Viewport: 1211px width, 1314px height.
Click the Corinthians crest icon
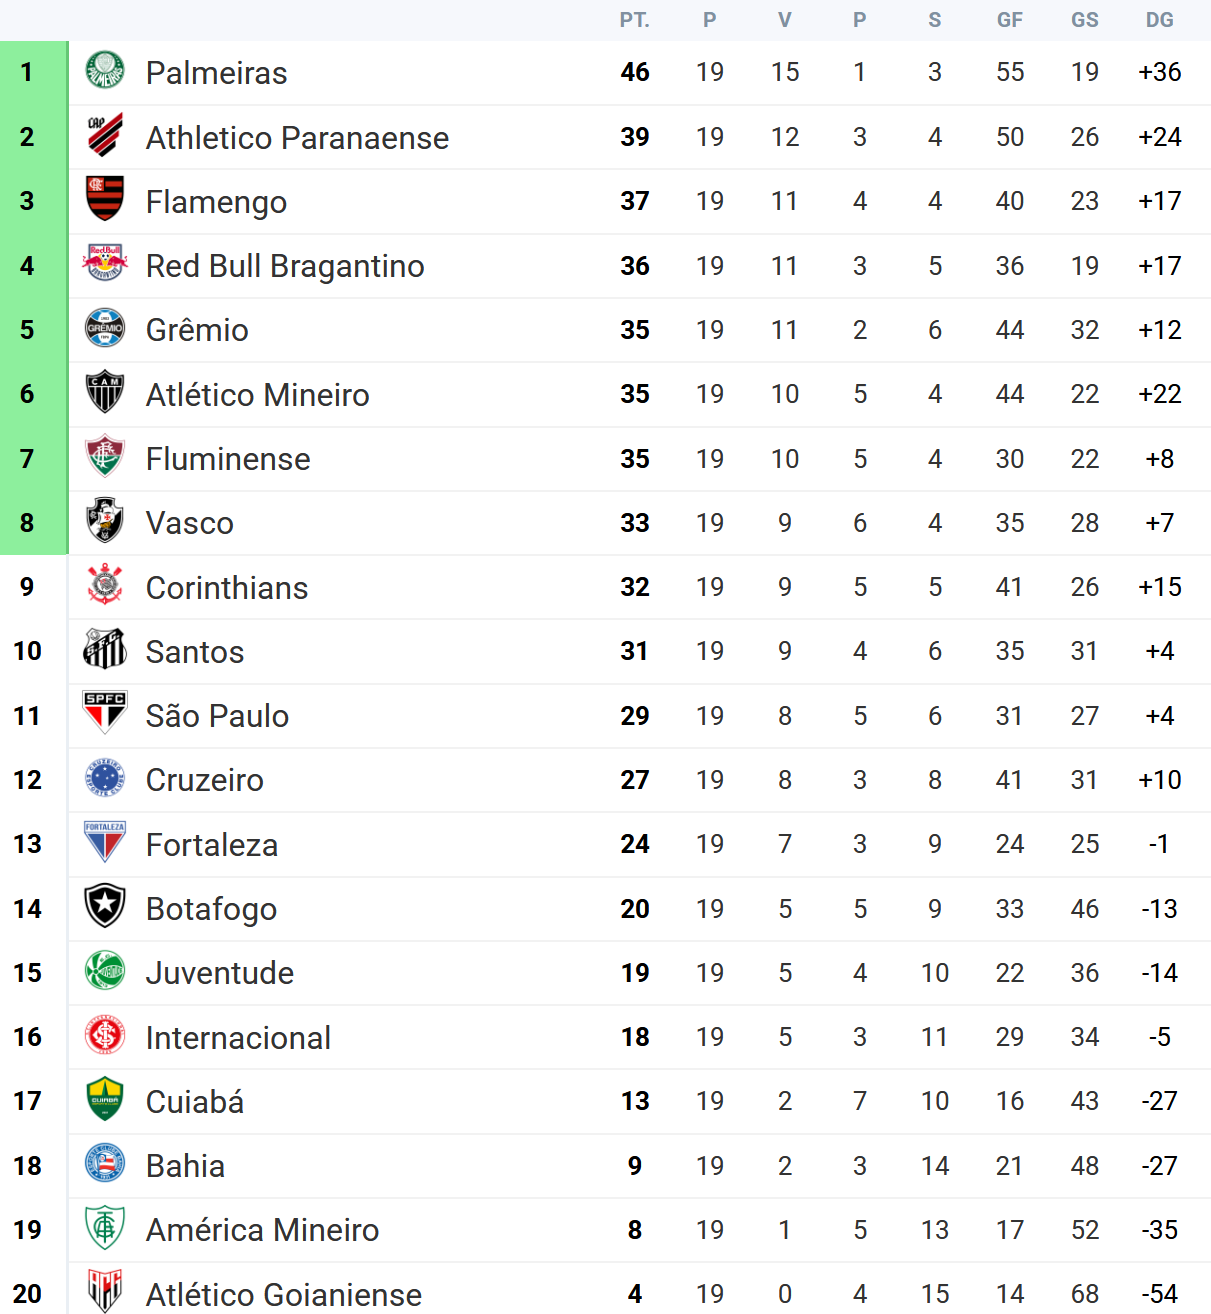click(x=105, y=586)
